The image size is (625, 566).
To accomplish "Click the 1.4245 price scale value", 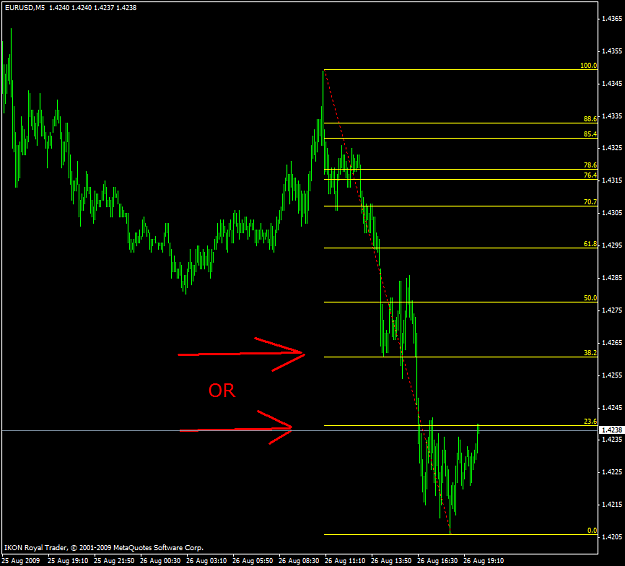I will pos(612,408).
